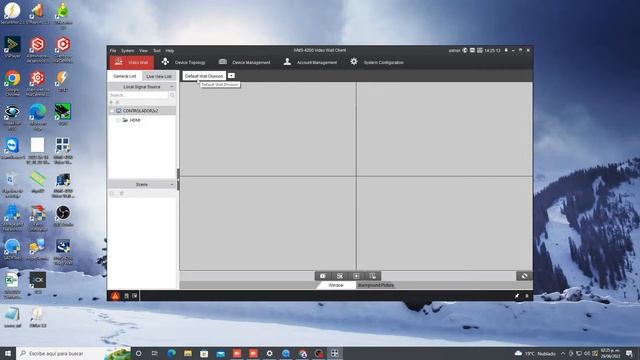Image resolution: width=640 pixels, height=360 pixels.
Task: Open the OBS Studio desktop shortcut
Action: 63,216
